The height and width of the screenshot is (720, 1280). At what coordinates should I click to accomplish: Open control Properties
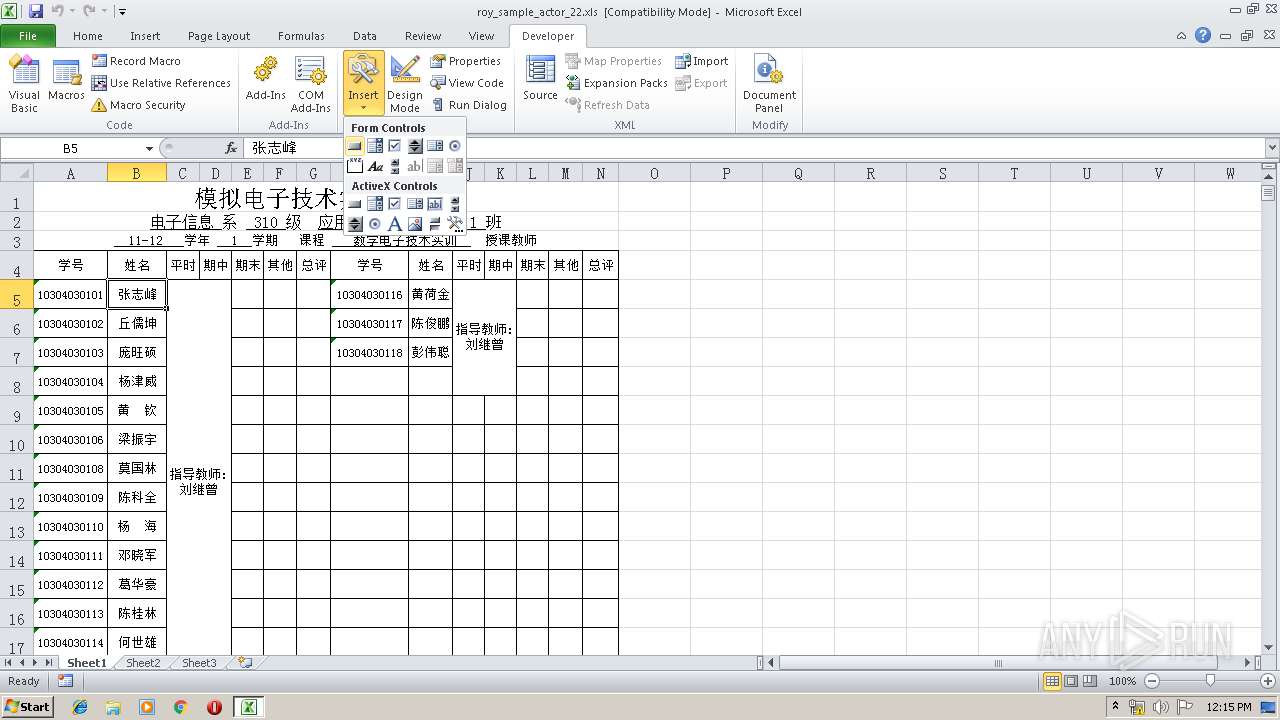coord(466,61)
